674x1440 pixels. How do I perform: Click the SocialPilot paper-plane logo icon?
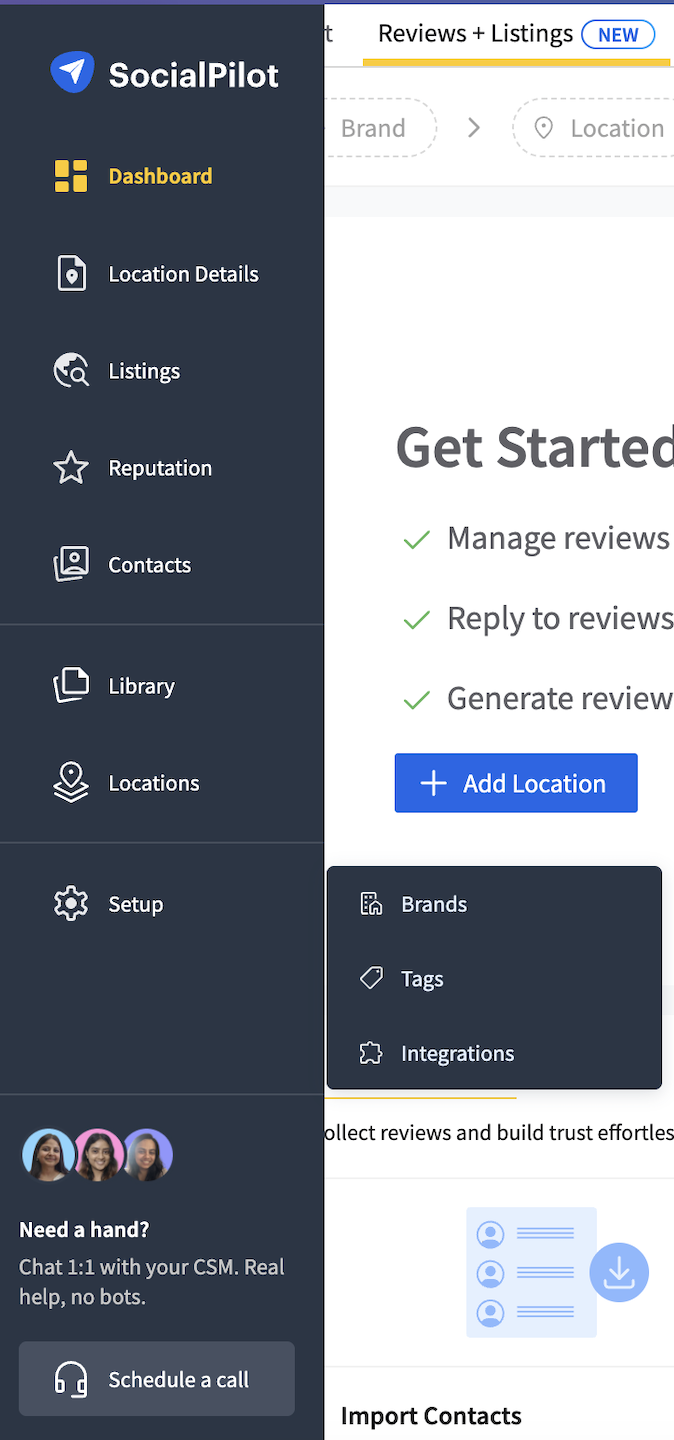pyautogui.click(x=72, y=73)
